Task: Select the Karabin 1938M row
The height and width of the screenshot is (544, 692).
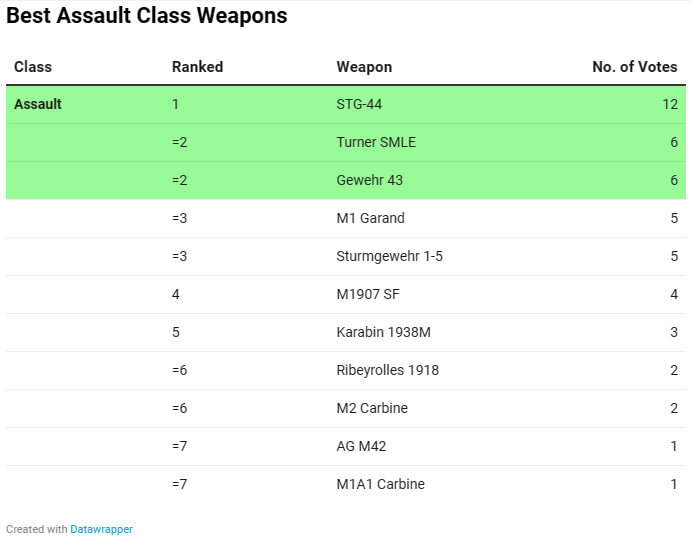Action: (x=383, y=332)
